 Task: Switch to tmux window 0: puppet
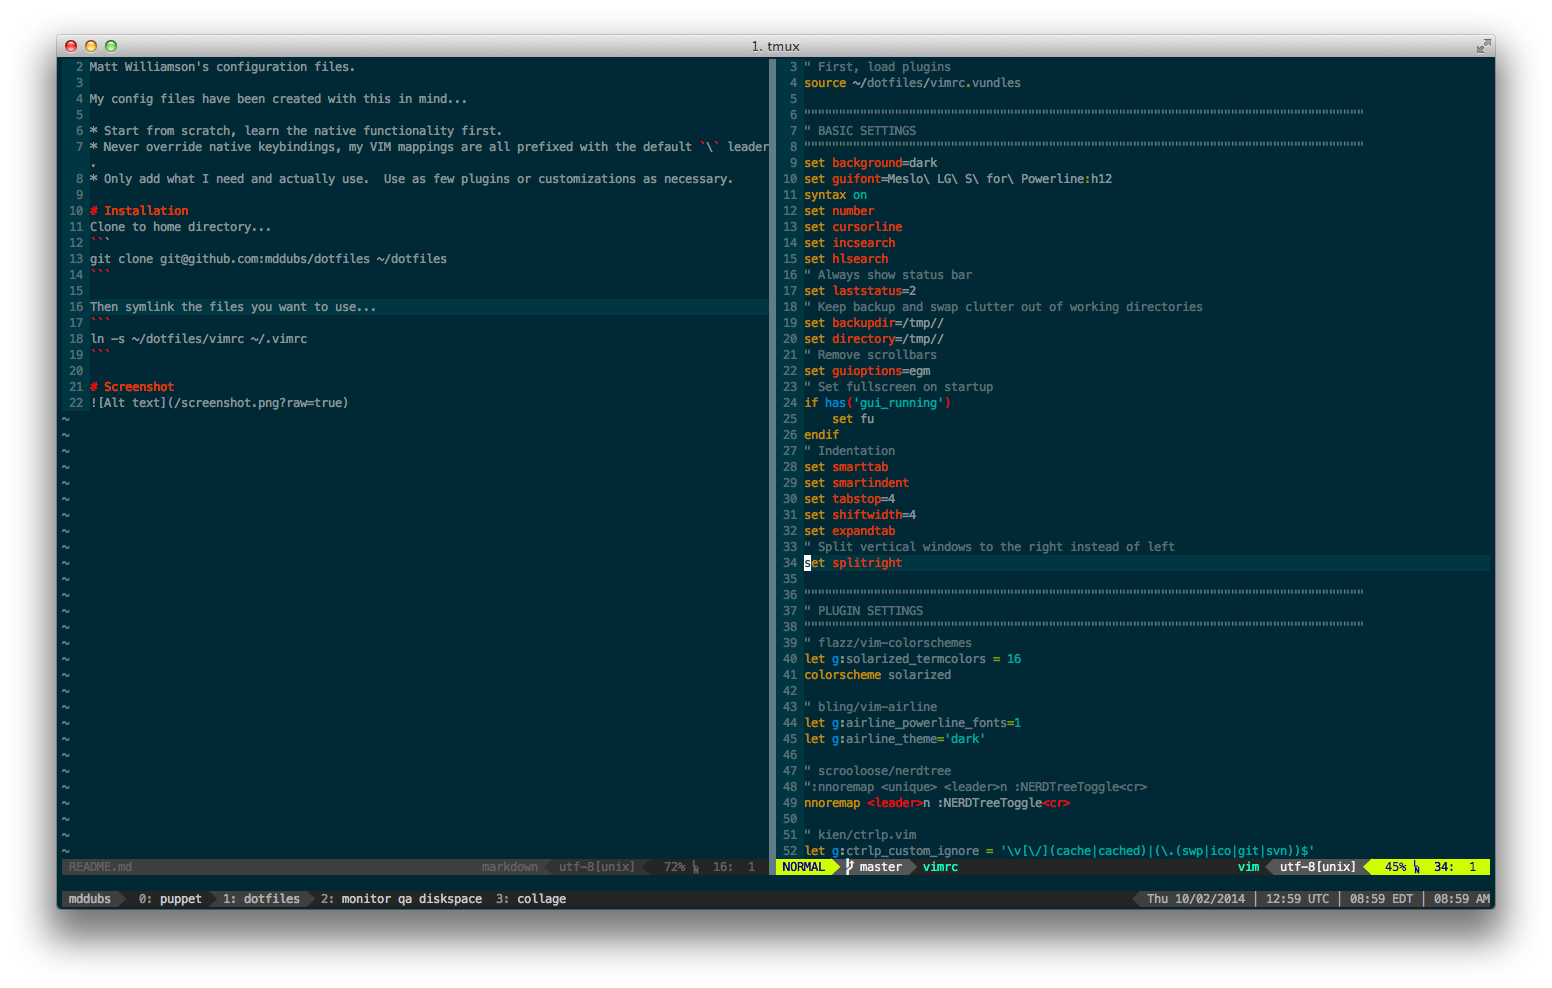(170, 899)
